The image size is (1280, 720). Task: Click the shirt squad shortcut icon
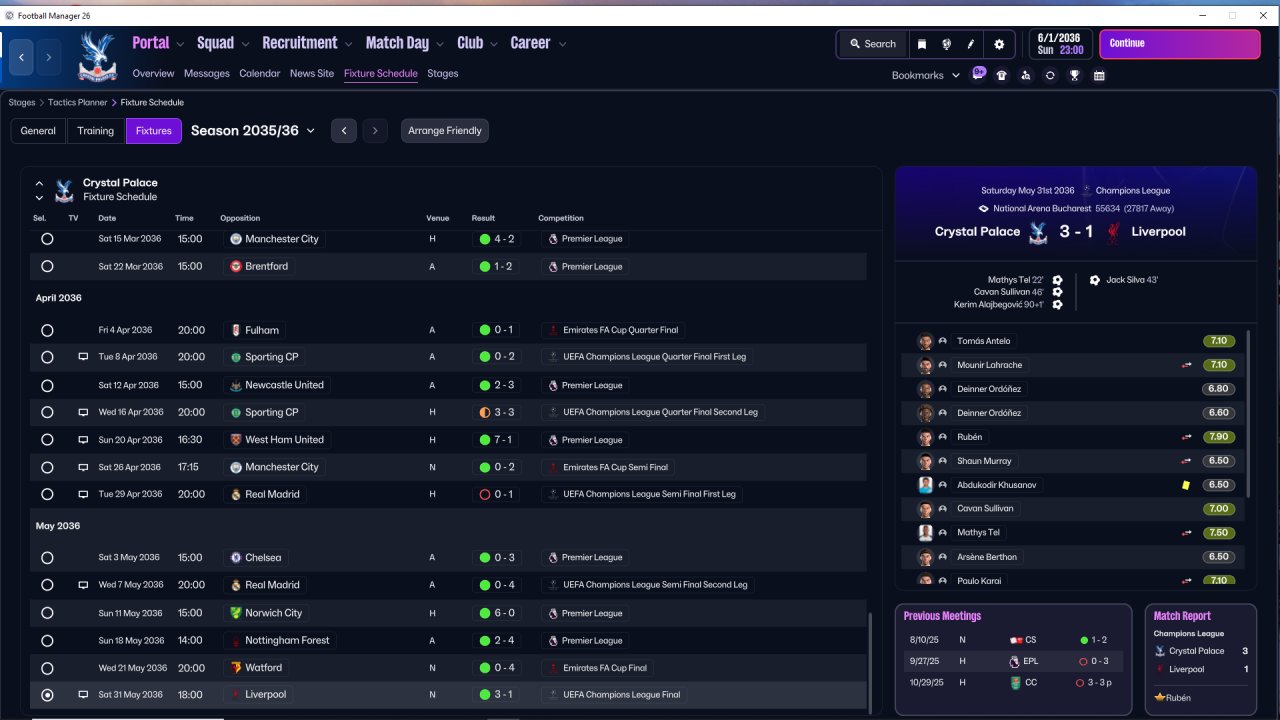pyautogui.click(x=1002, y=75)
